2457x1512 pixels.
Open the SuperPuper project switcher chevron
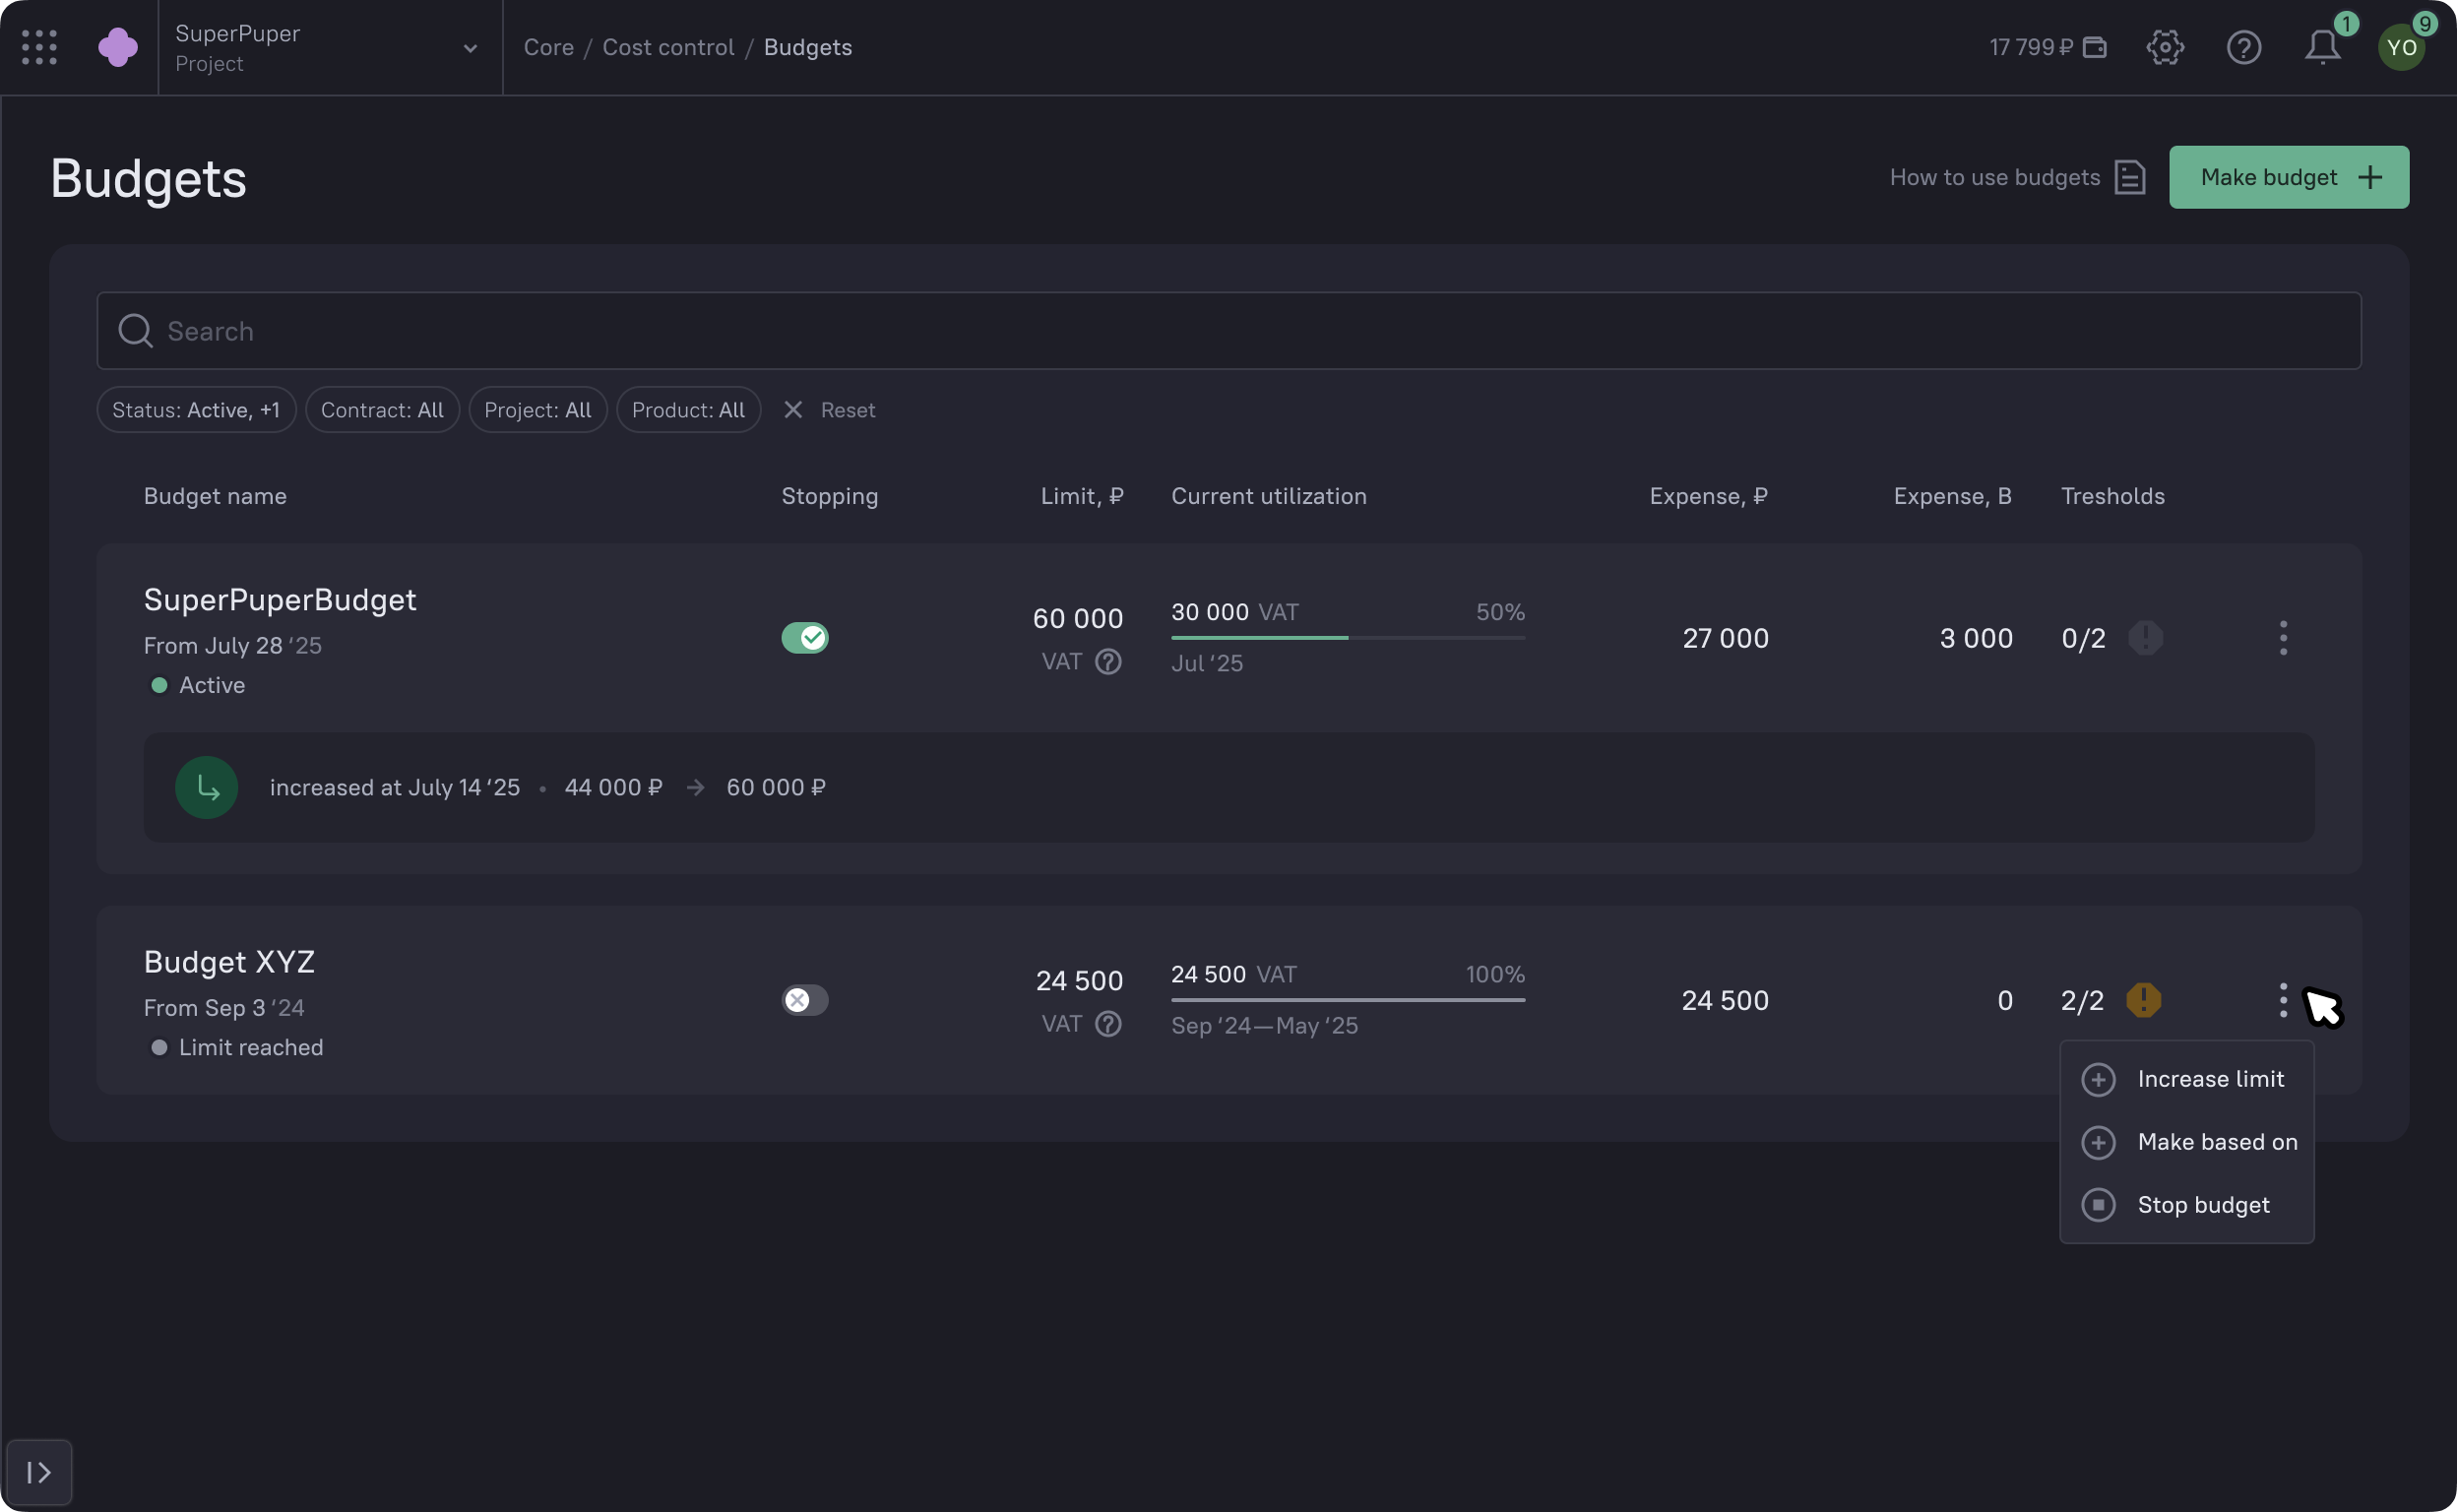[468, 47]
